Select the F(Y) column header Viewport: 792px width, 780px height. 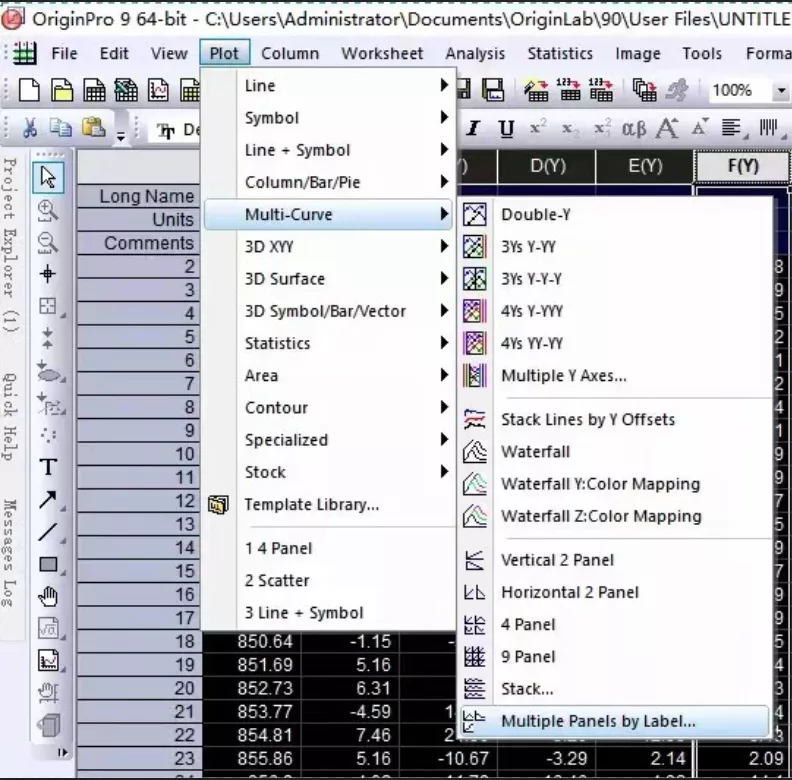click(x=743, y=166)
